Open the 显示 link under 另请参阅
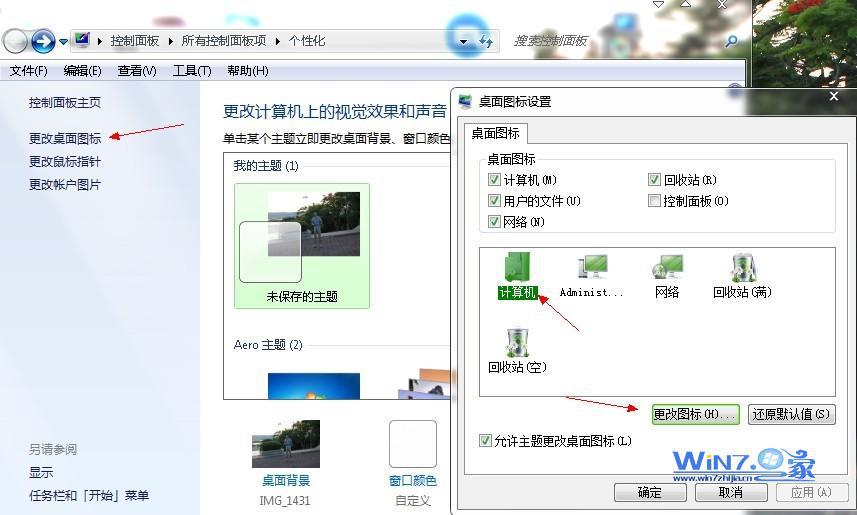 point(41,472)
